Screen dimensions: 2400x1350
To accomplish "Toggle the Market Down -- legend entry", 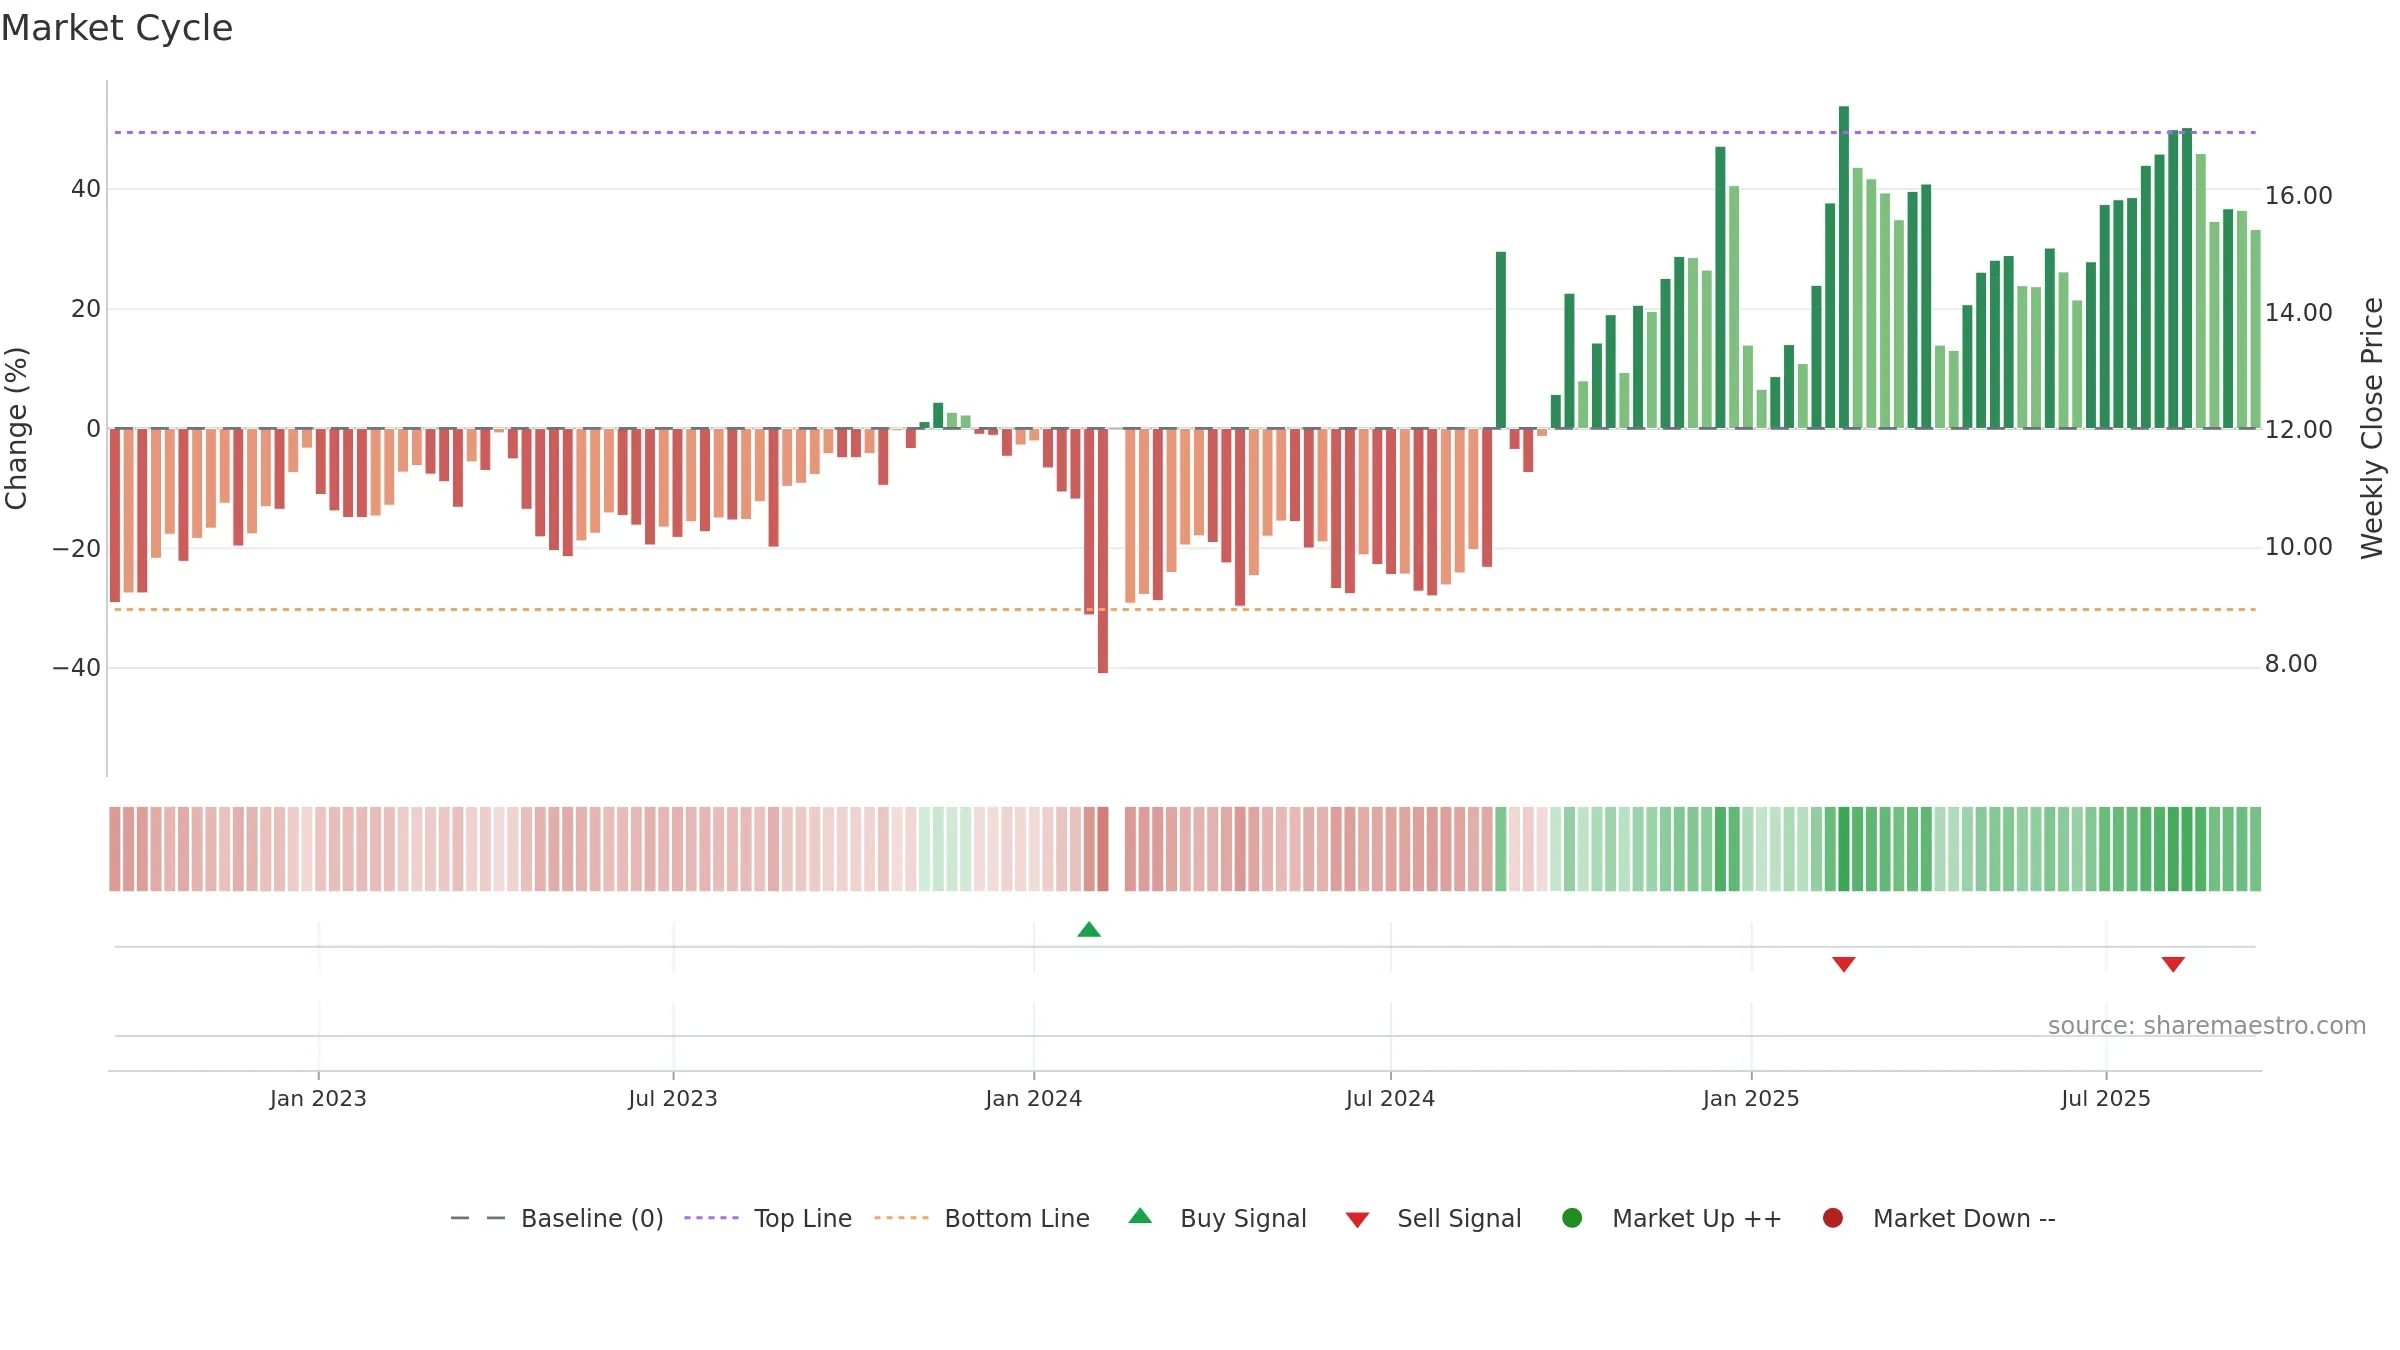I will coord(1939,1218).
